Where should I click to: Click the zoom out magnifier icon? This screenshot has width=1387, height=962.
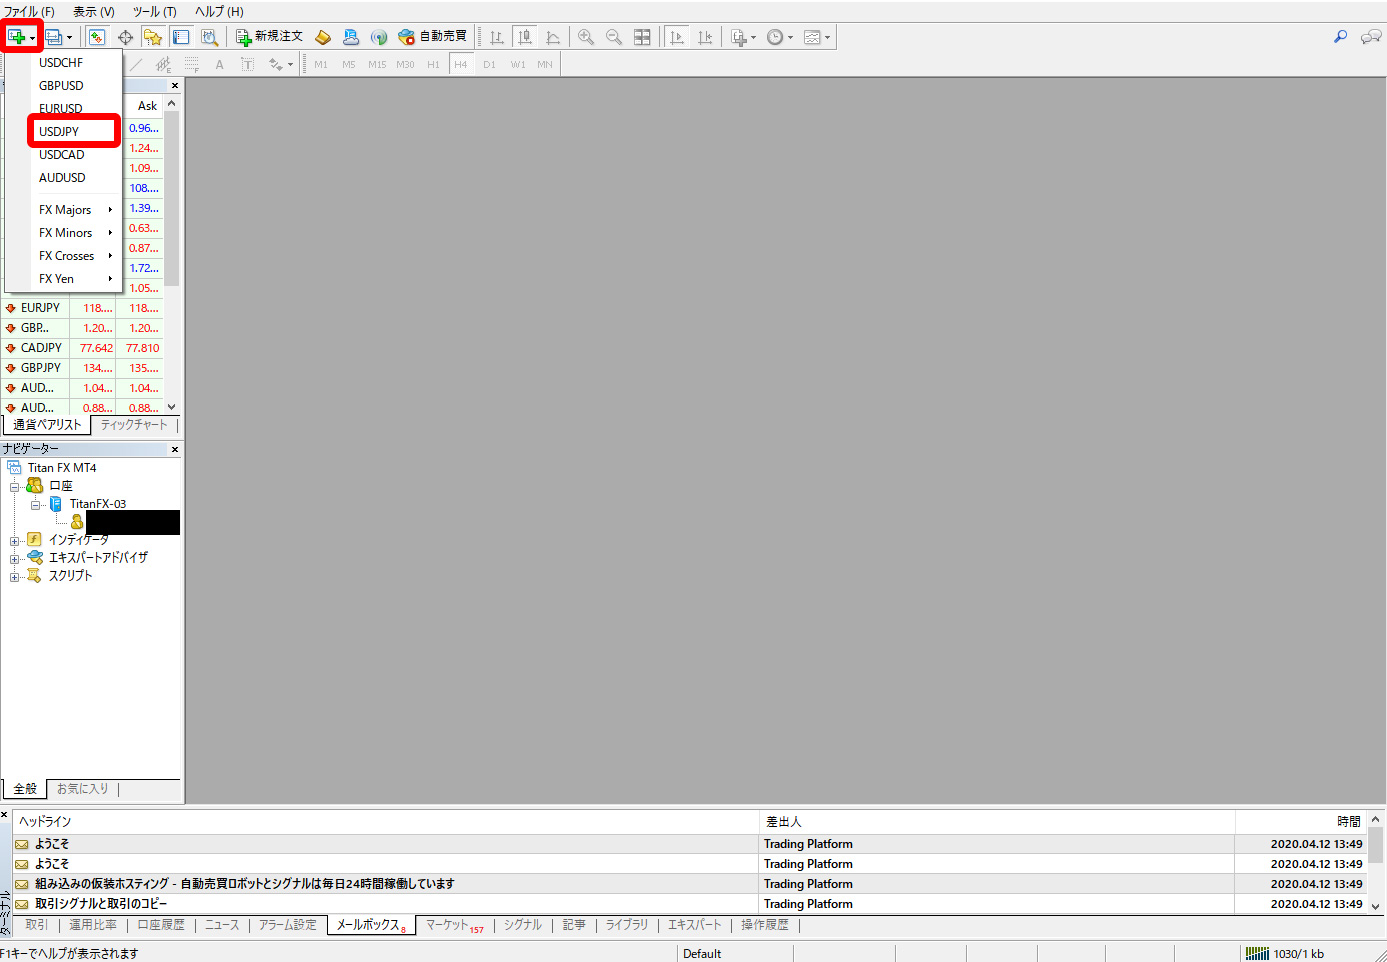(x=614, y=37)
